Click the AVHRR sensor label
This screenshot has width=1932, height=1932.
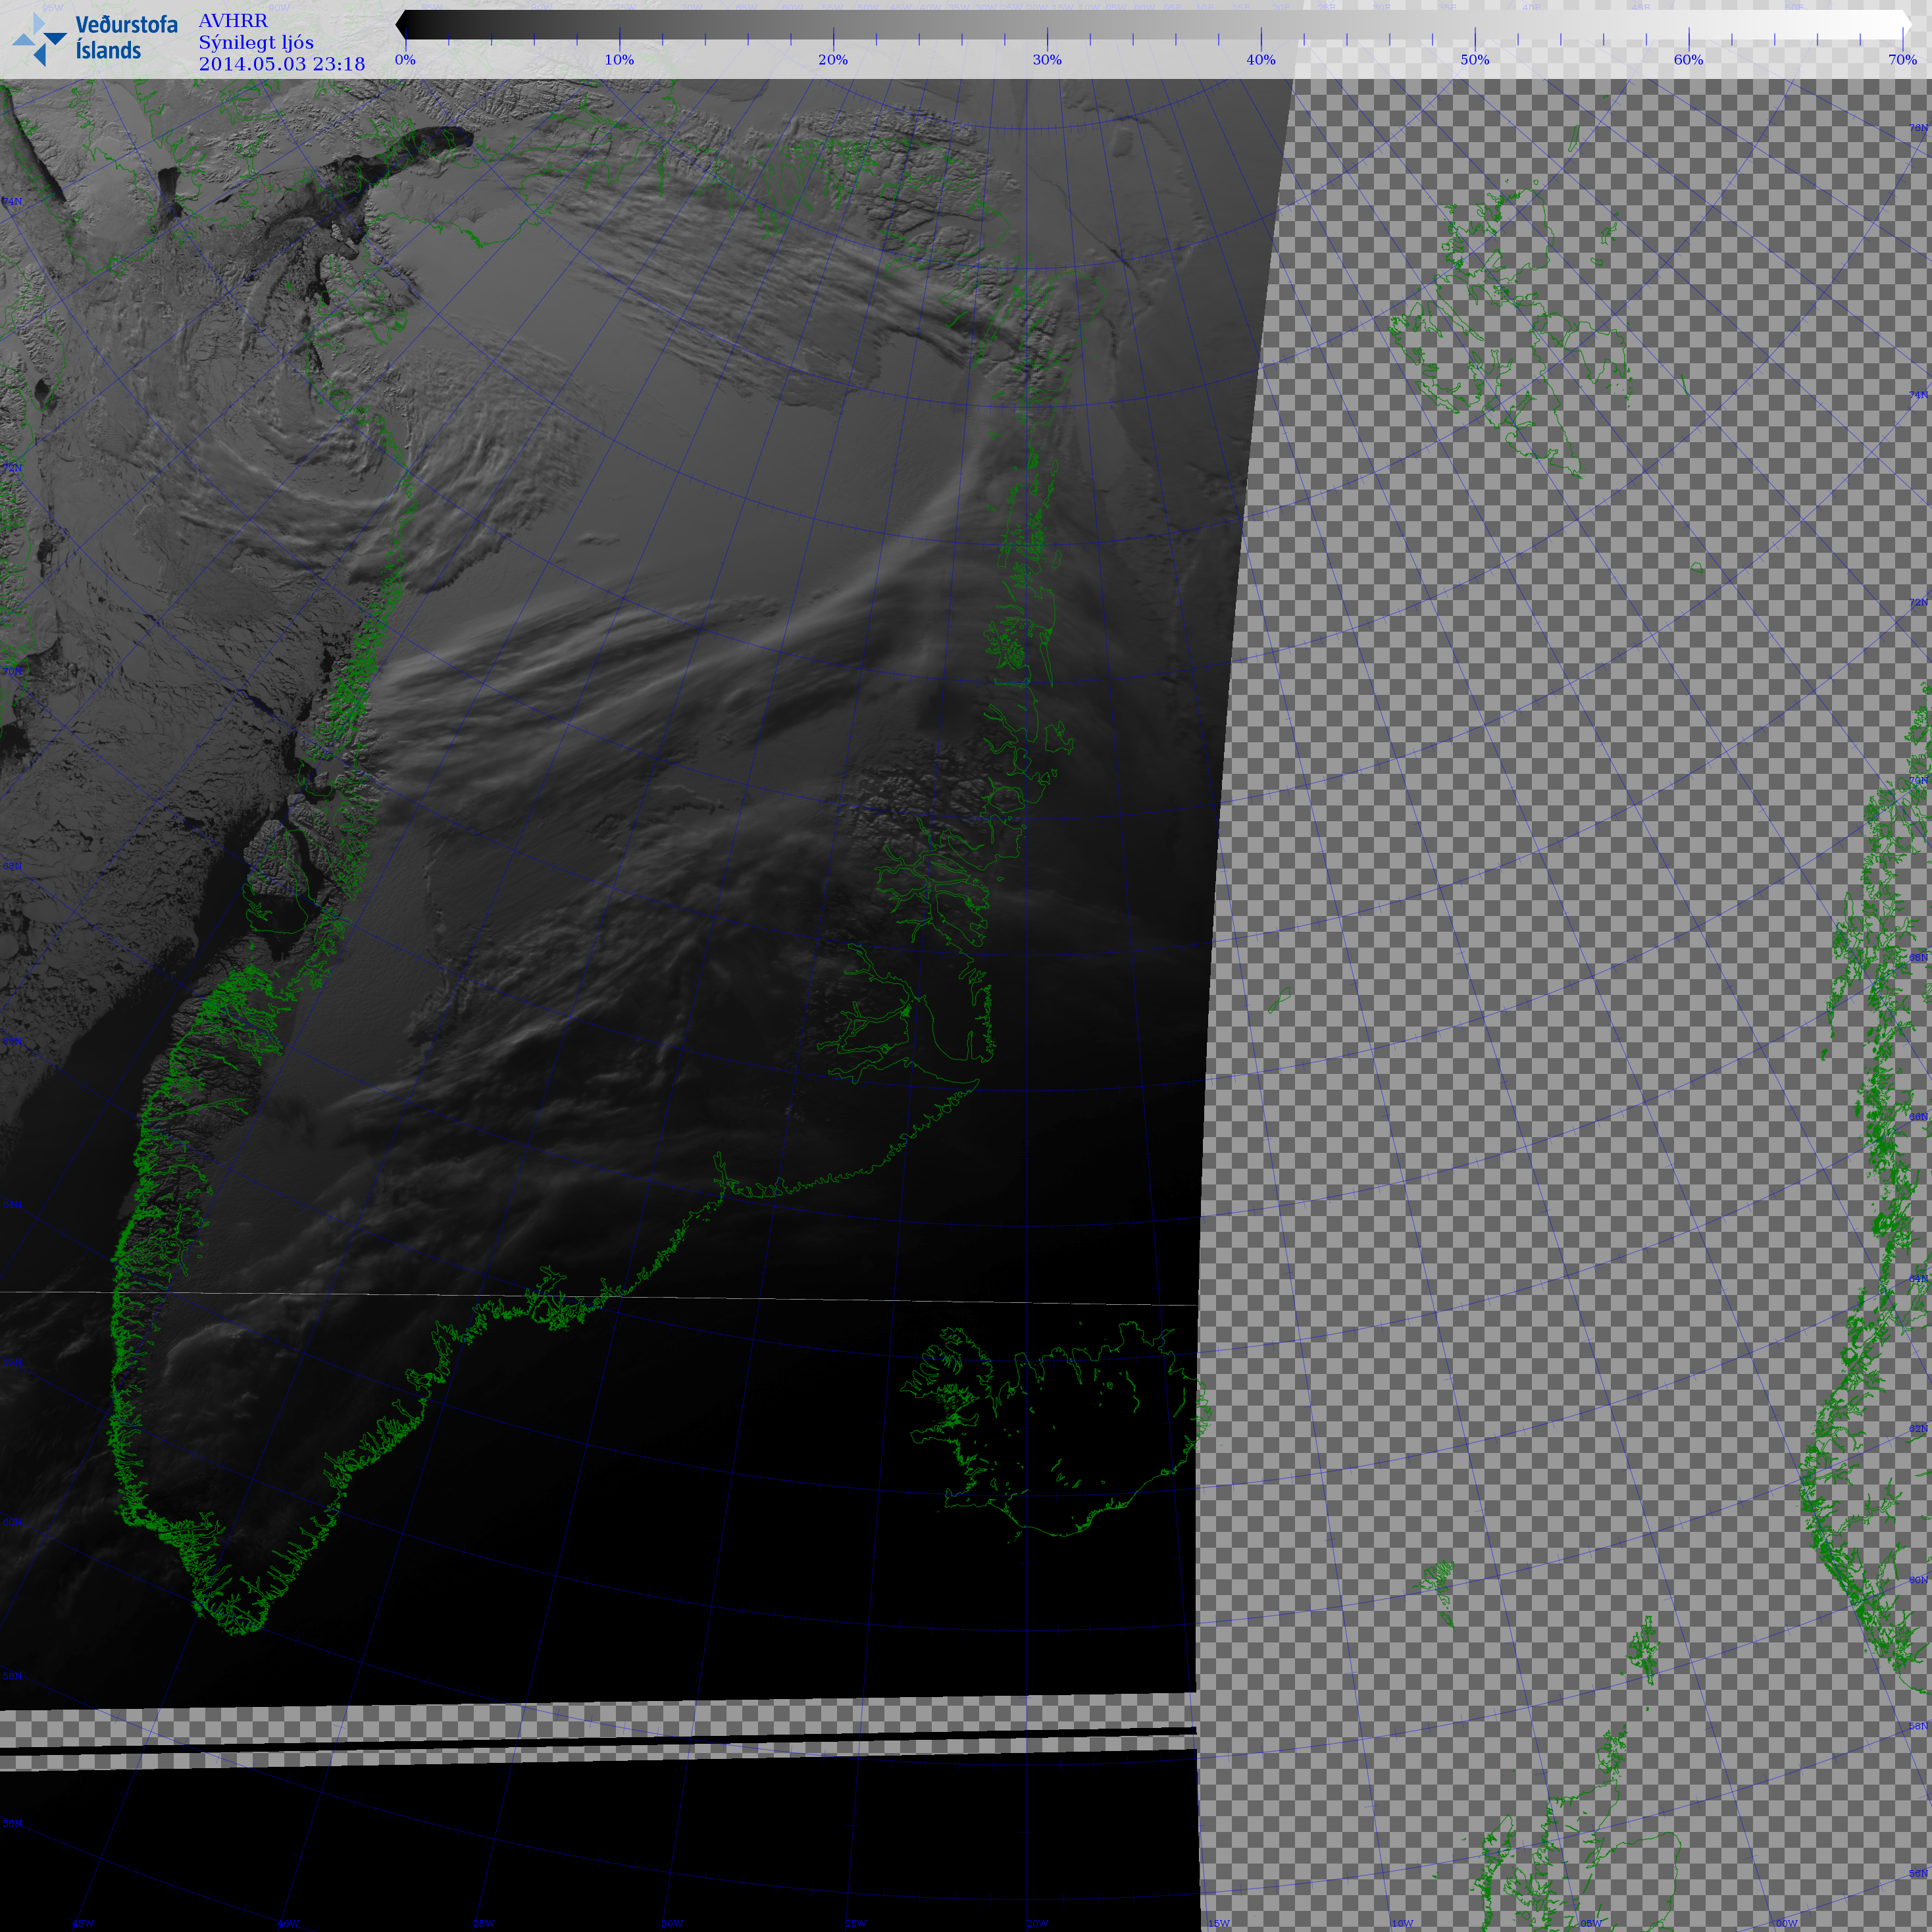point(233,21)
